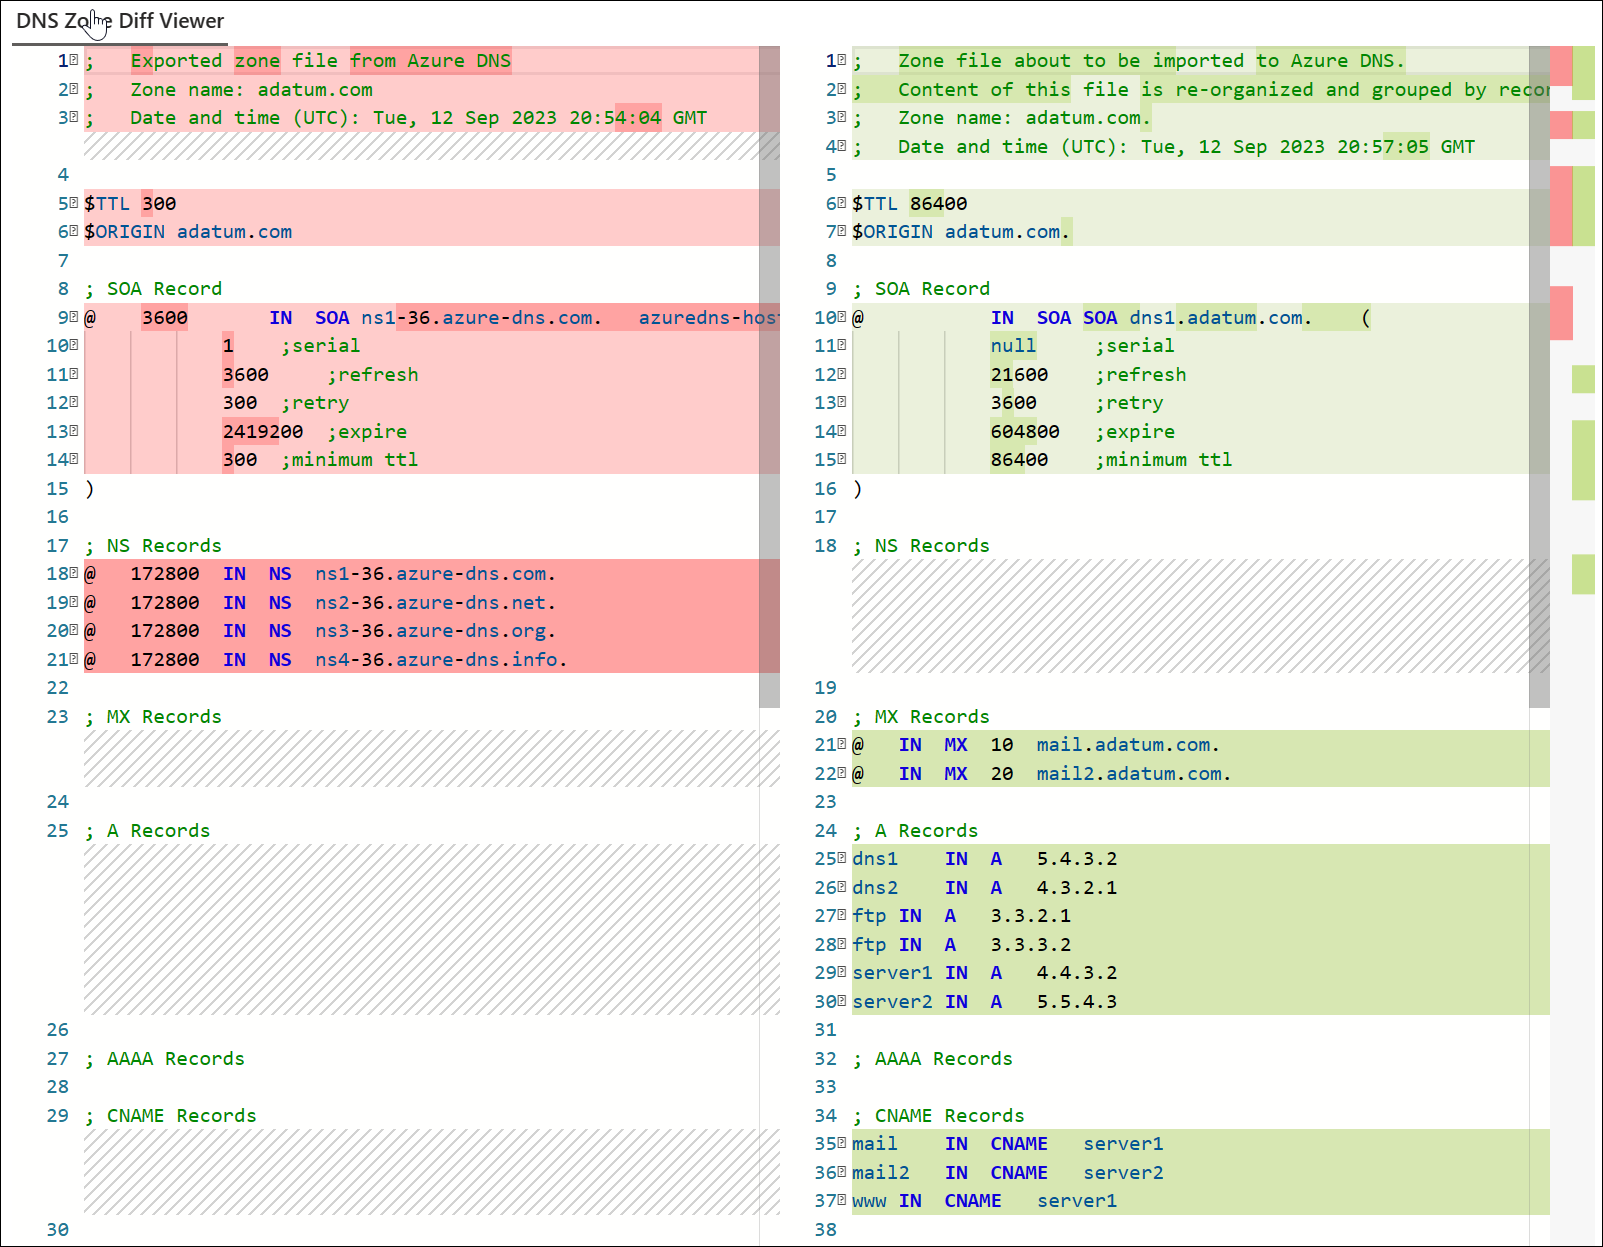
Task: Click the change marker beside right line 22
Action: 842,774
